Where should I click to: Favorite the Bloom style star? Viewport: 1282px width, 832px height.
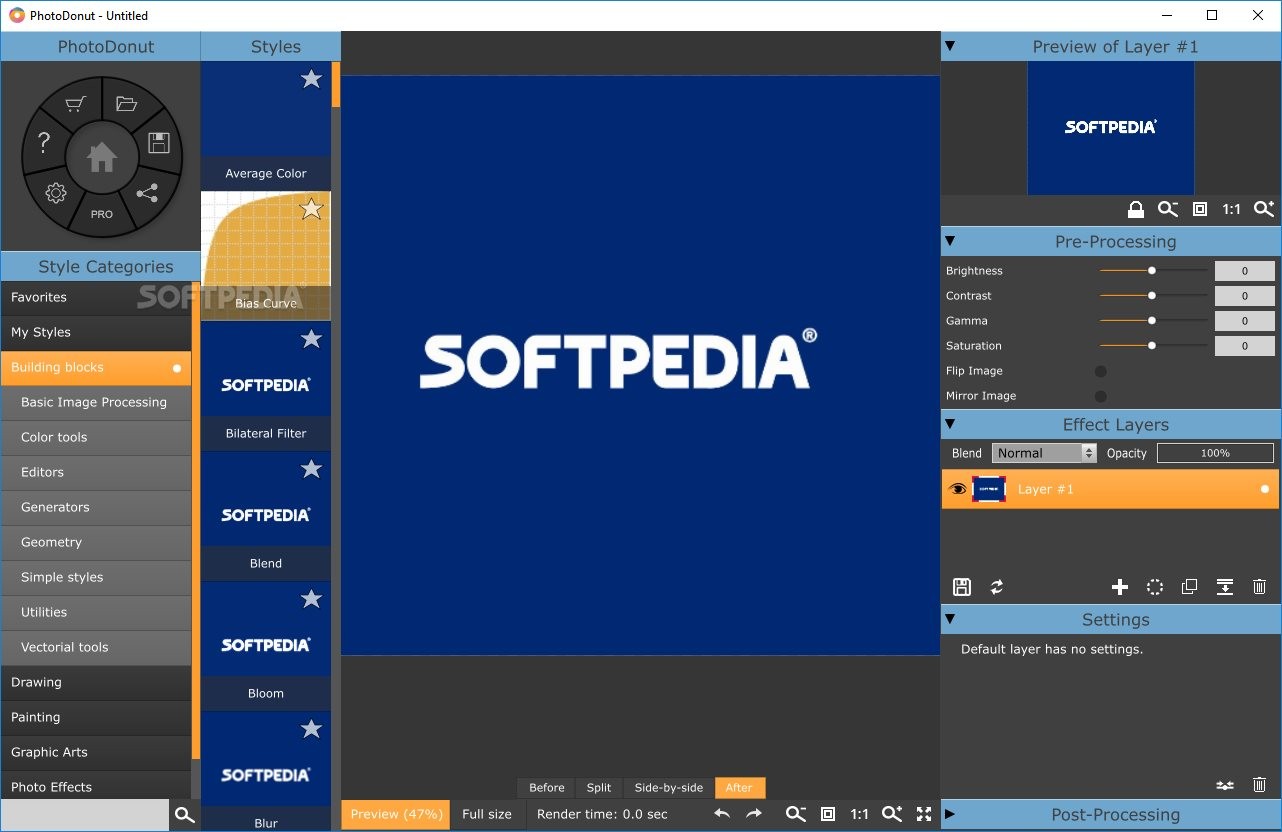click(311, 599)
